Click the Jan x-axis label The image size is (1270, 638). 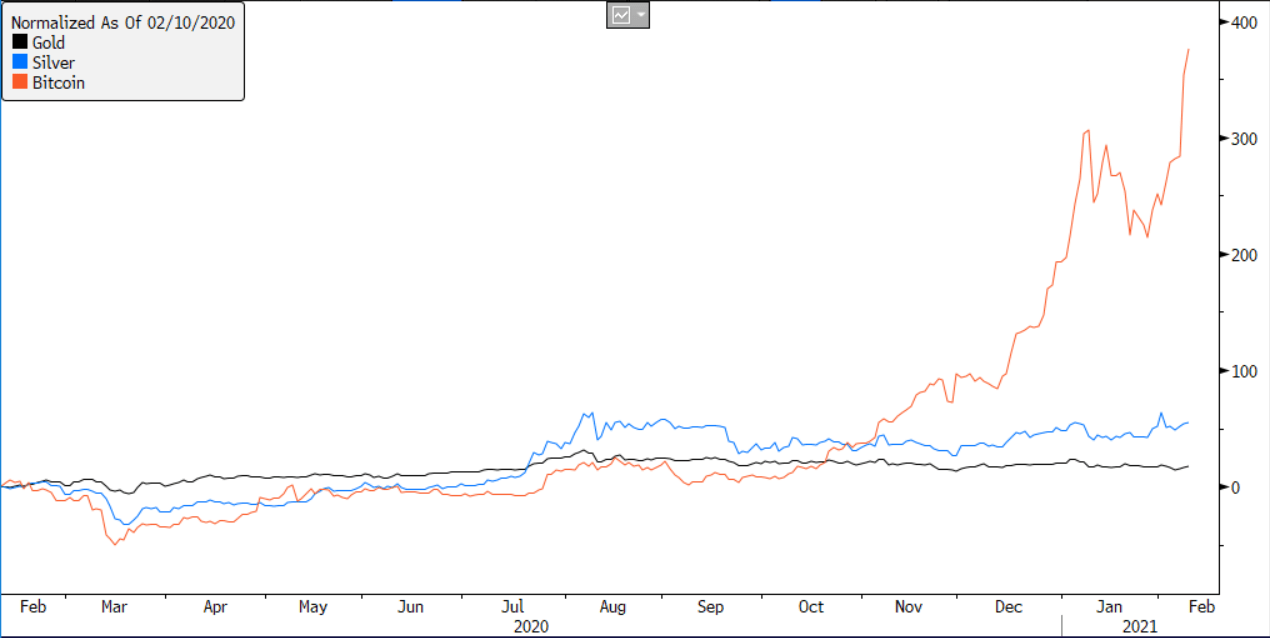[x=1109, y=607]
